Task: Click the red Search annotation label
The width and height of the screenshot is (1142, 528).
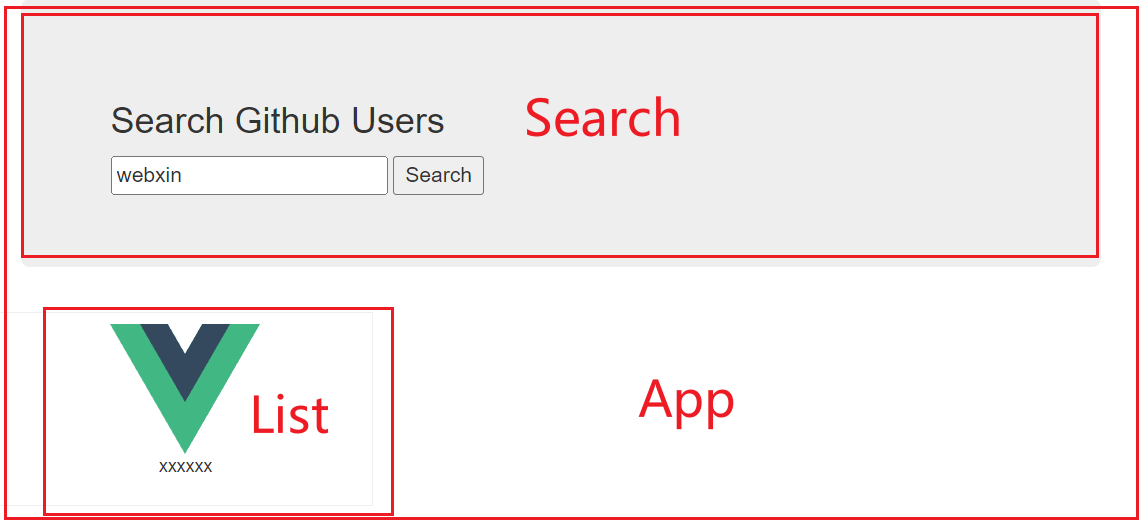Action: pos(603,117)
